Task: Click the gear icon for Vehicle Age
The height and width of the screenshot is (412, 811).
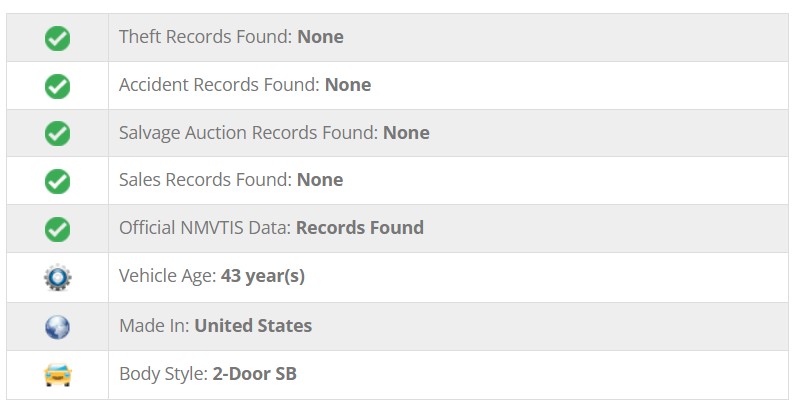Action: [57, 278]
